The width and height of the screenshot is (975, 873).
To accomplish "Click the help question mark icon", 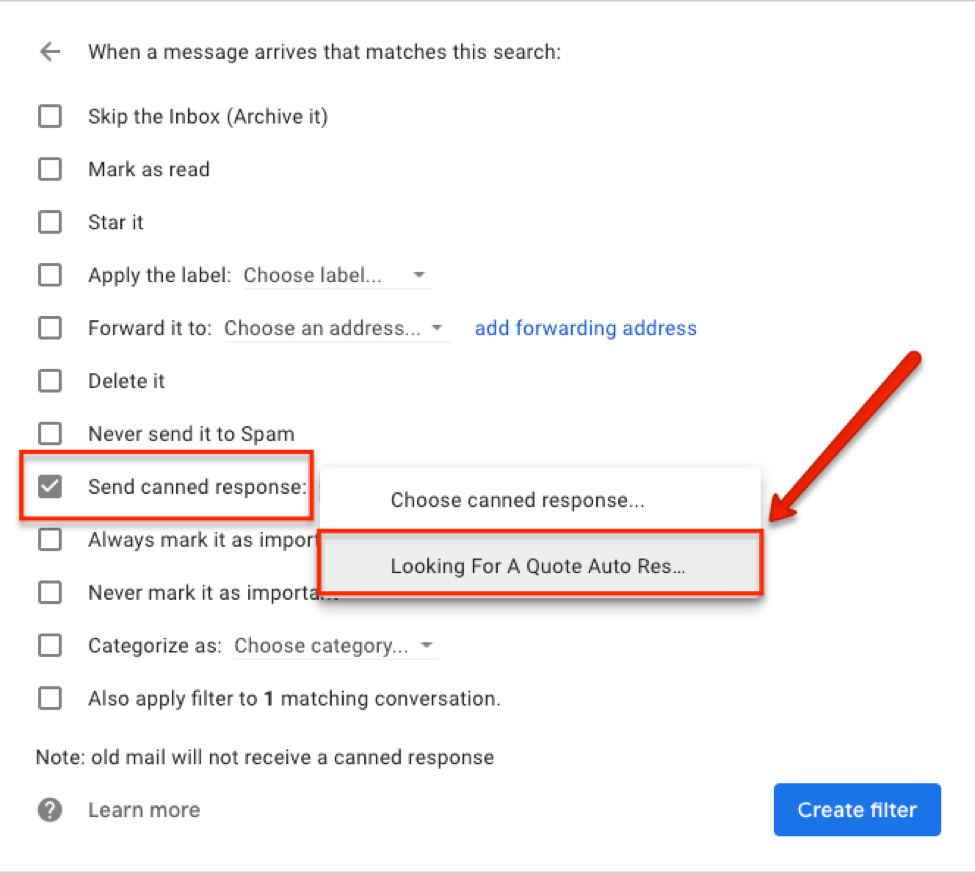I will tap(50, 810).
